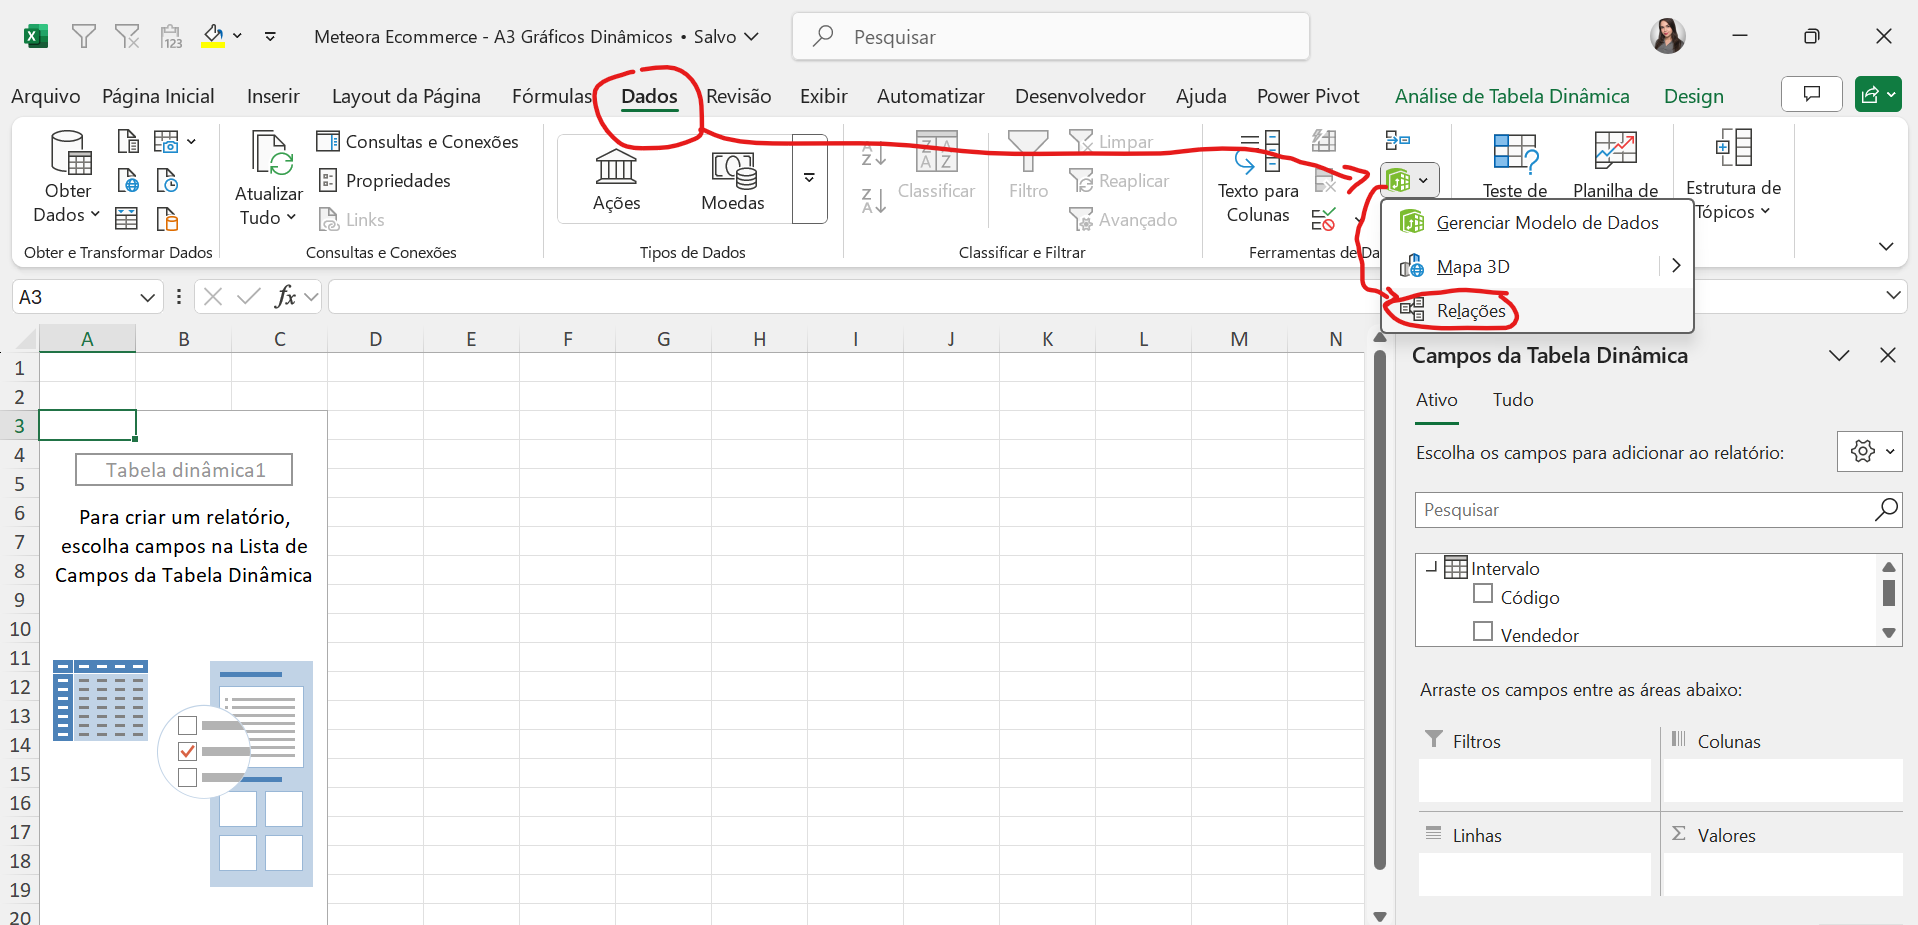This screenshot has height=925, width=1918.
Task: Expand the Tipos de Dados gallery
Action: [x=809, y=179]
